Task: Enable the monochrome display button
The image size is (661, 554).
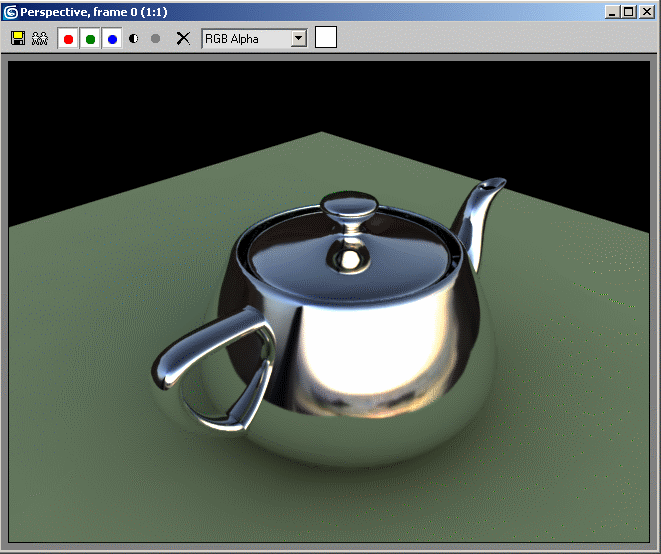Action: point(156,39)
